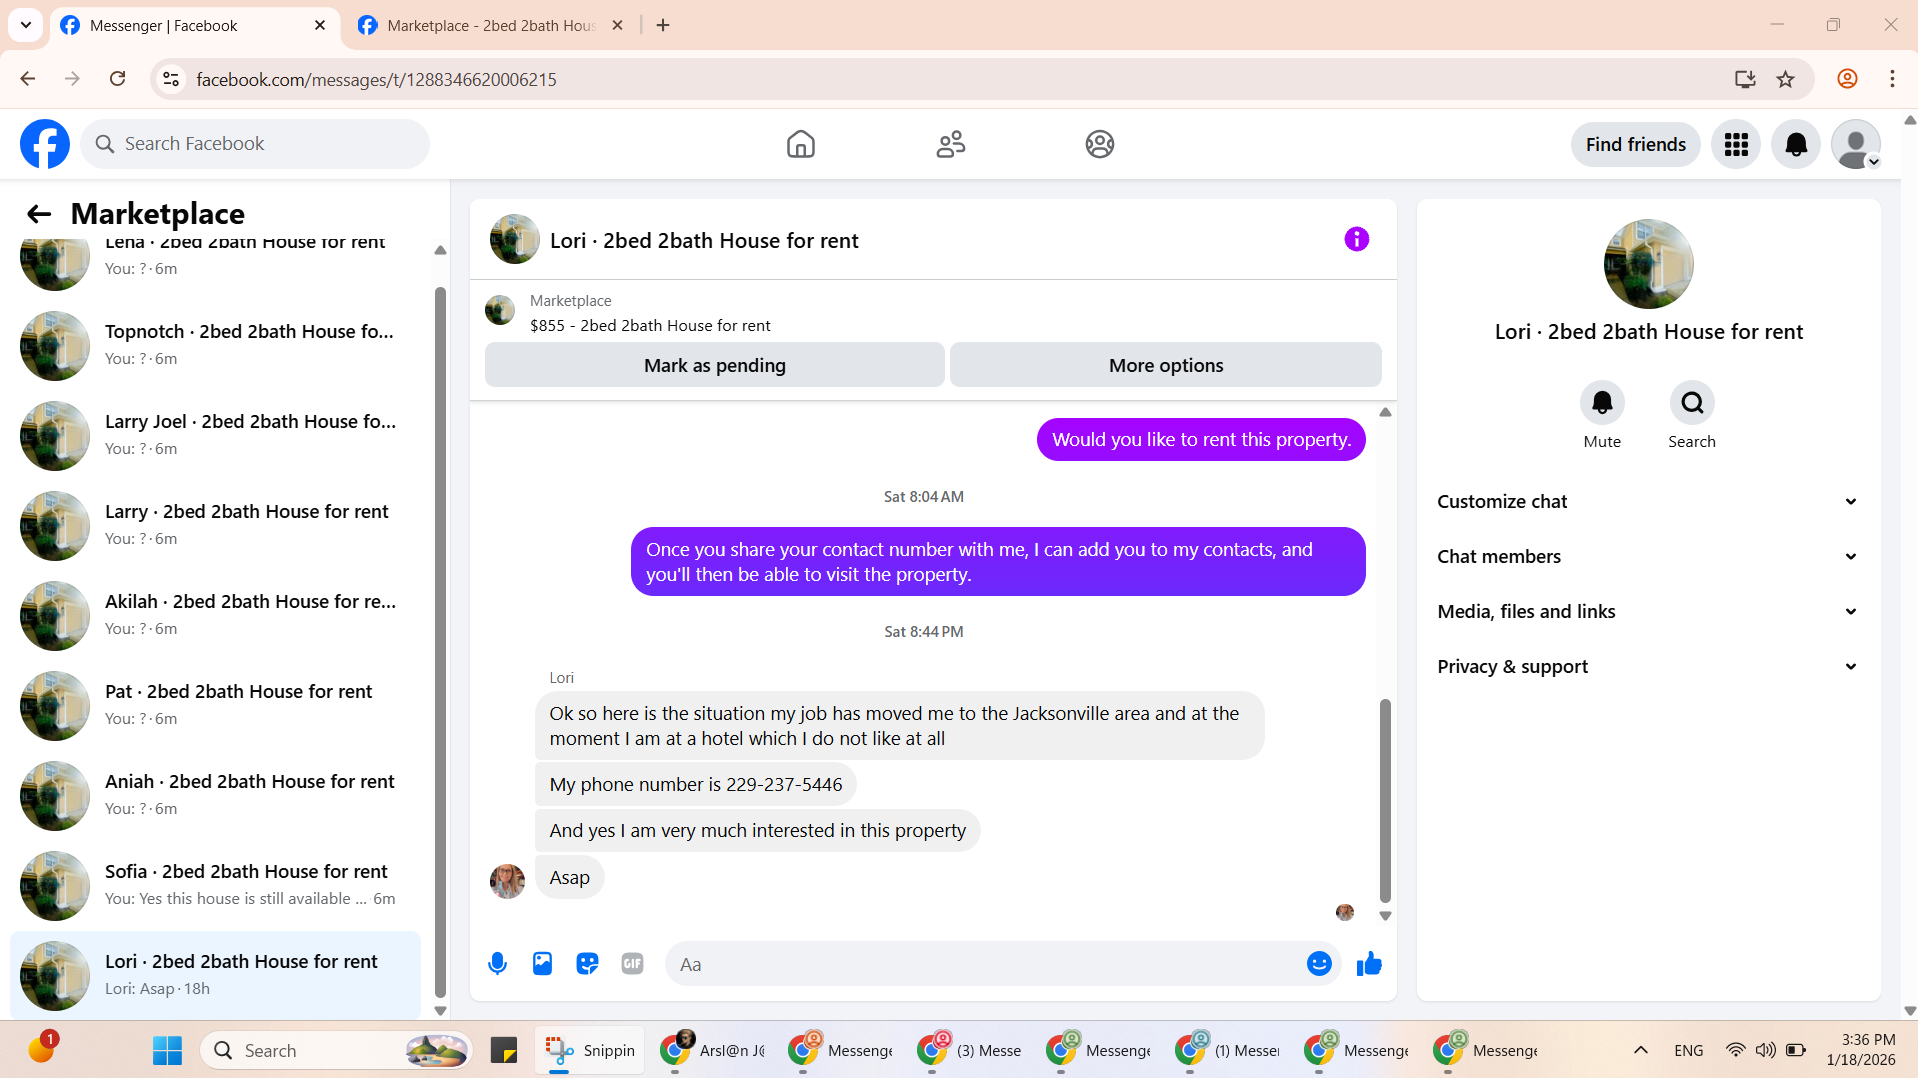The height and width of the screenshot is (1078, 1918).
Task: Open conversation information purple icon
Action: click(x=1356, y=239)
